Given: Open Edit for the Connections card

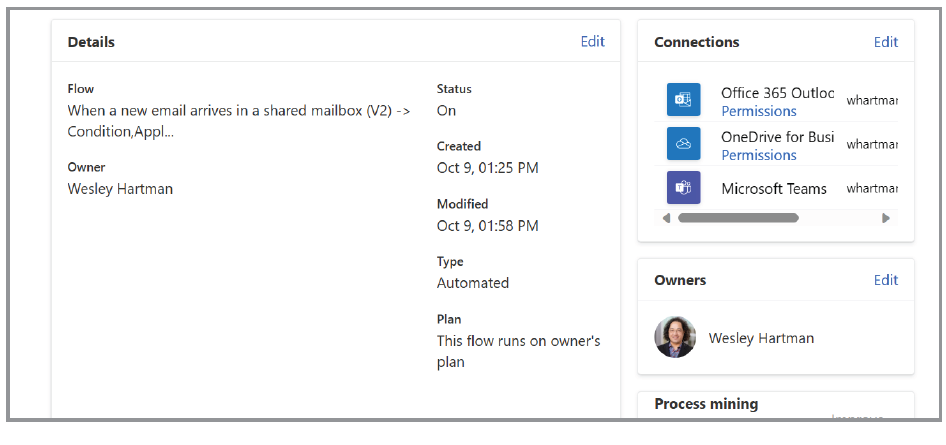Looking at the screenshot, I should point(885,42).
